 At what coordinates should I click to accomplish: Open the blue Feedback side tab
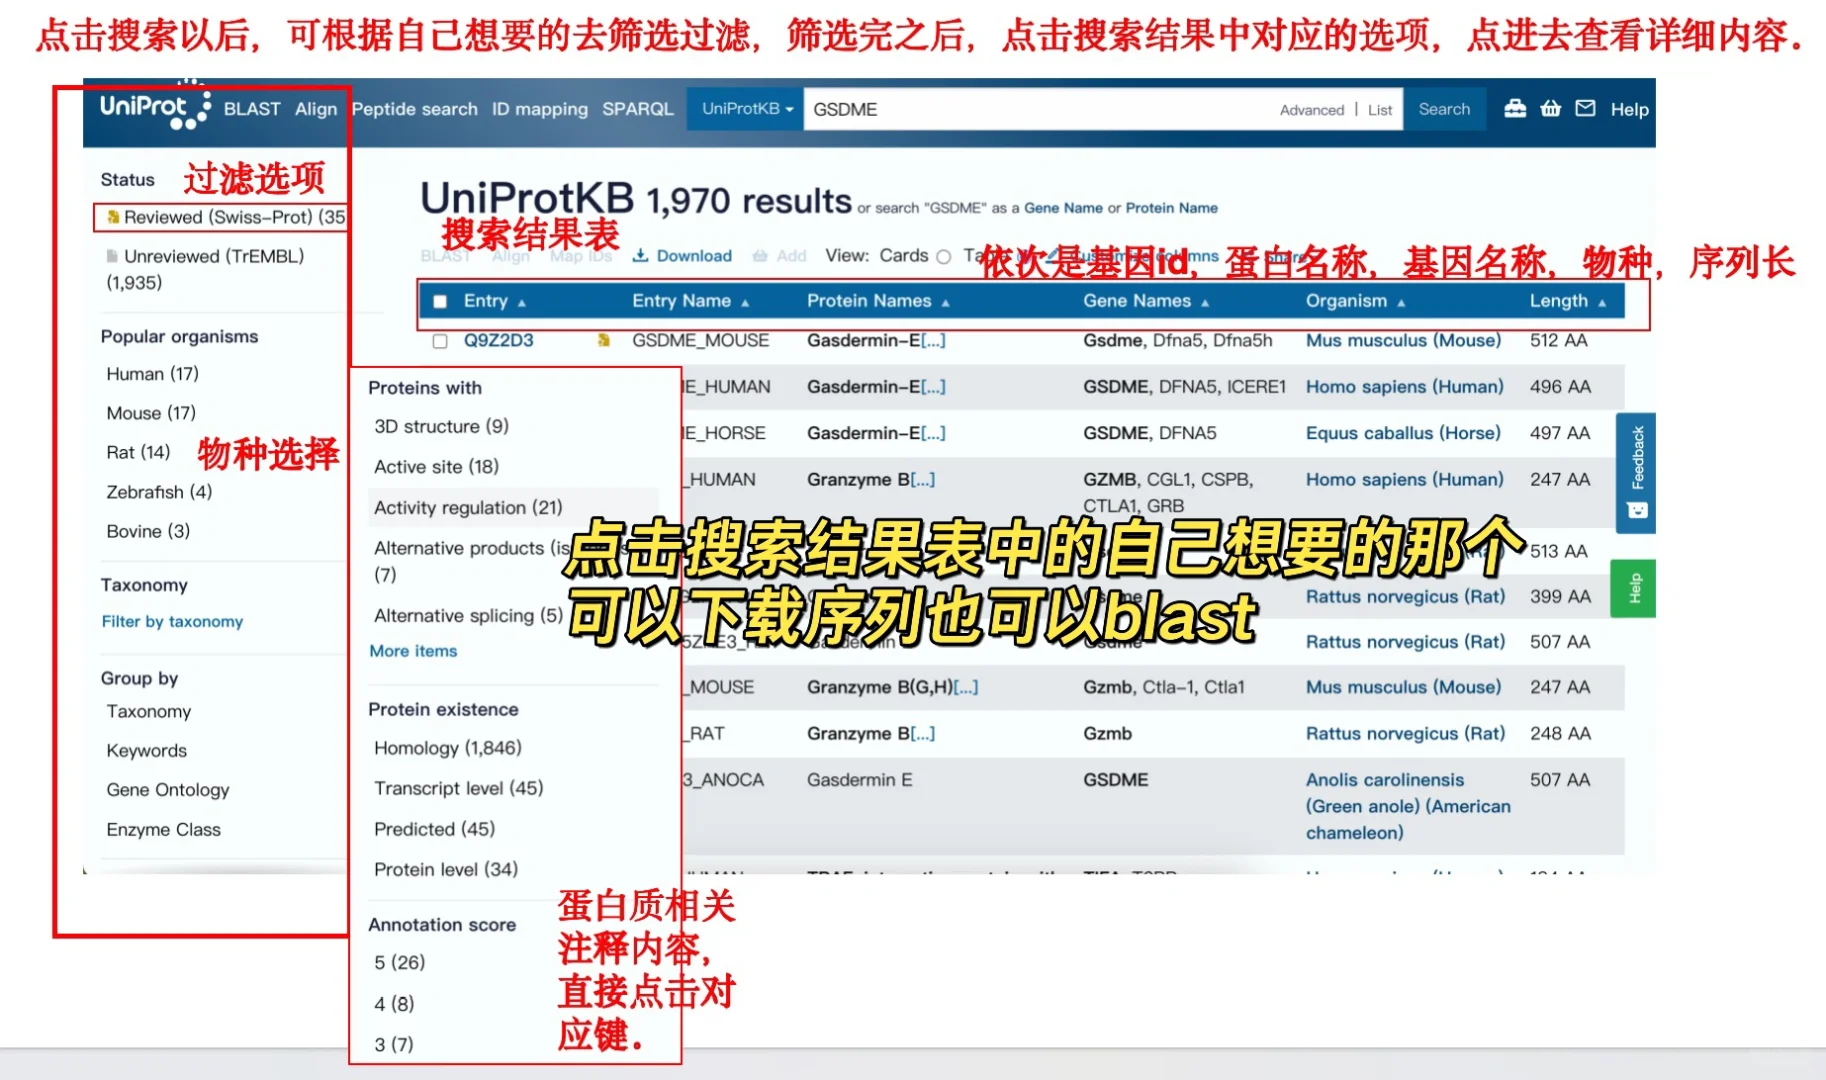click(1636, 472)
